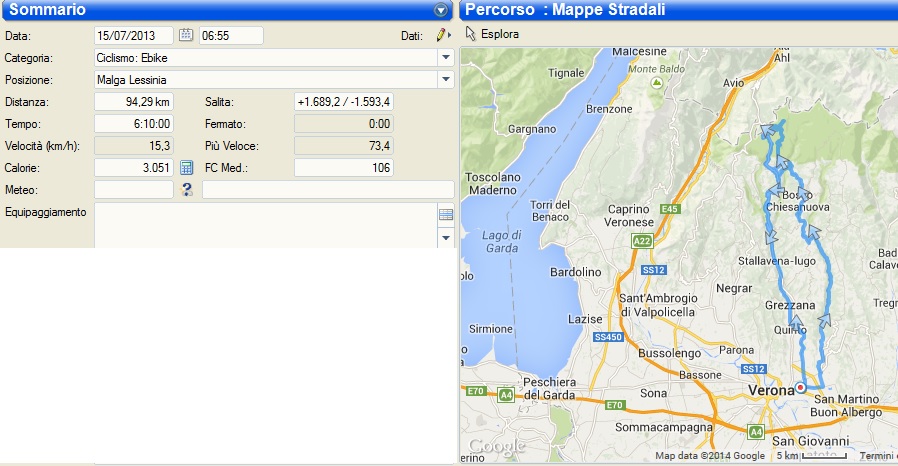Click the small Meteo temperature field
Viewport: 898px width, 466px height.
point(133,189)
